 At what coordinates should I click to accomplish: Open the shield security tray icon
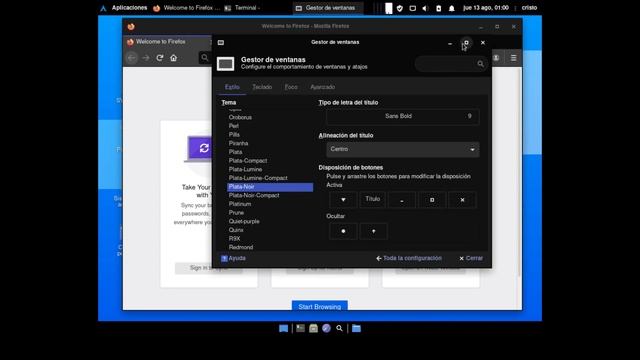[x=400, y=8]
